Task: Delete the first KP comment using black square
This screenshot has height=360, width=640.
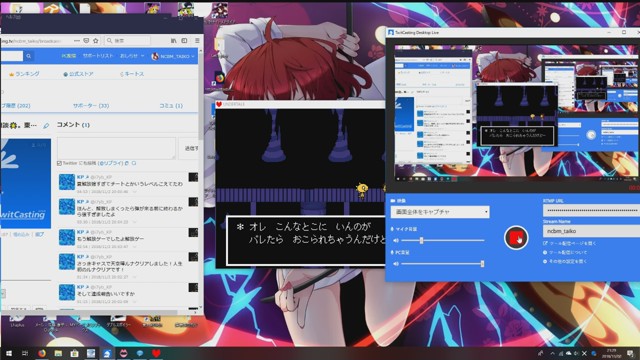Action: pyautogui.click(x=193, y=177)
